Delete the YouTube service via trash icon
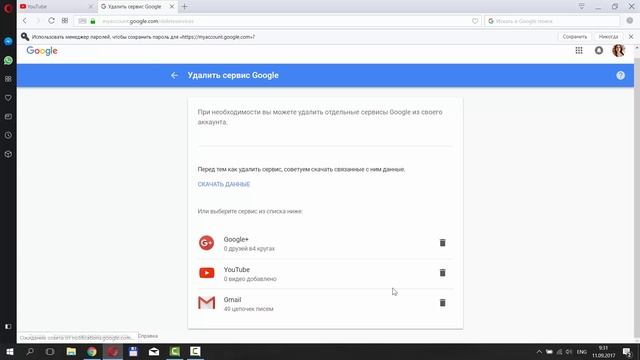Image resolution: width=640 pixels, height=360 pixels. coord(442,273)
